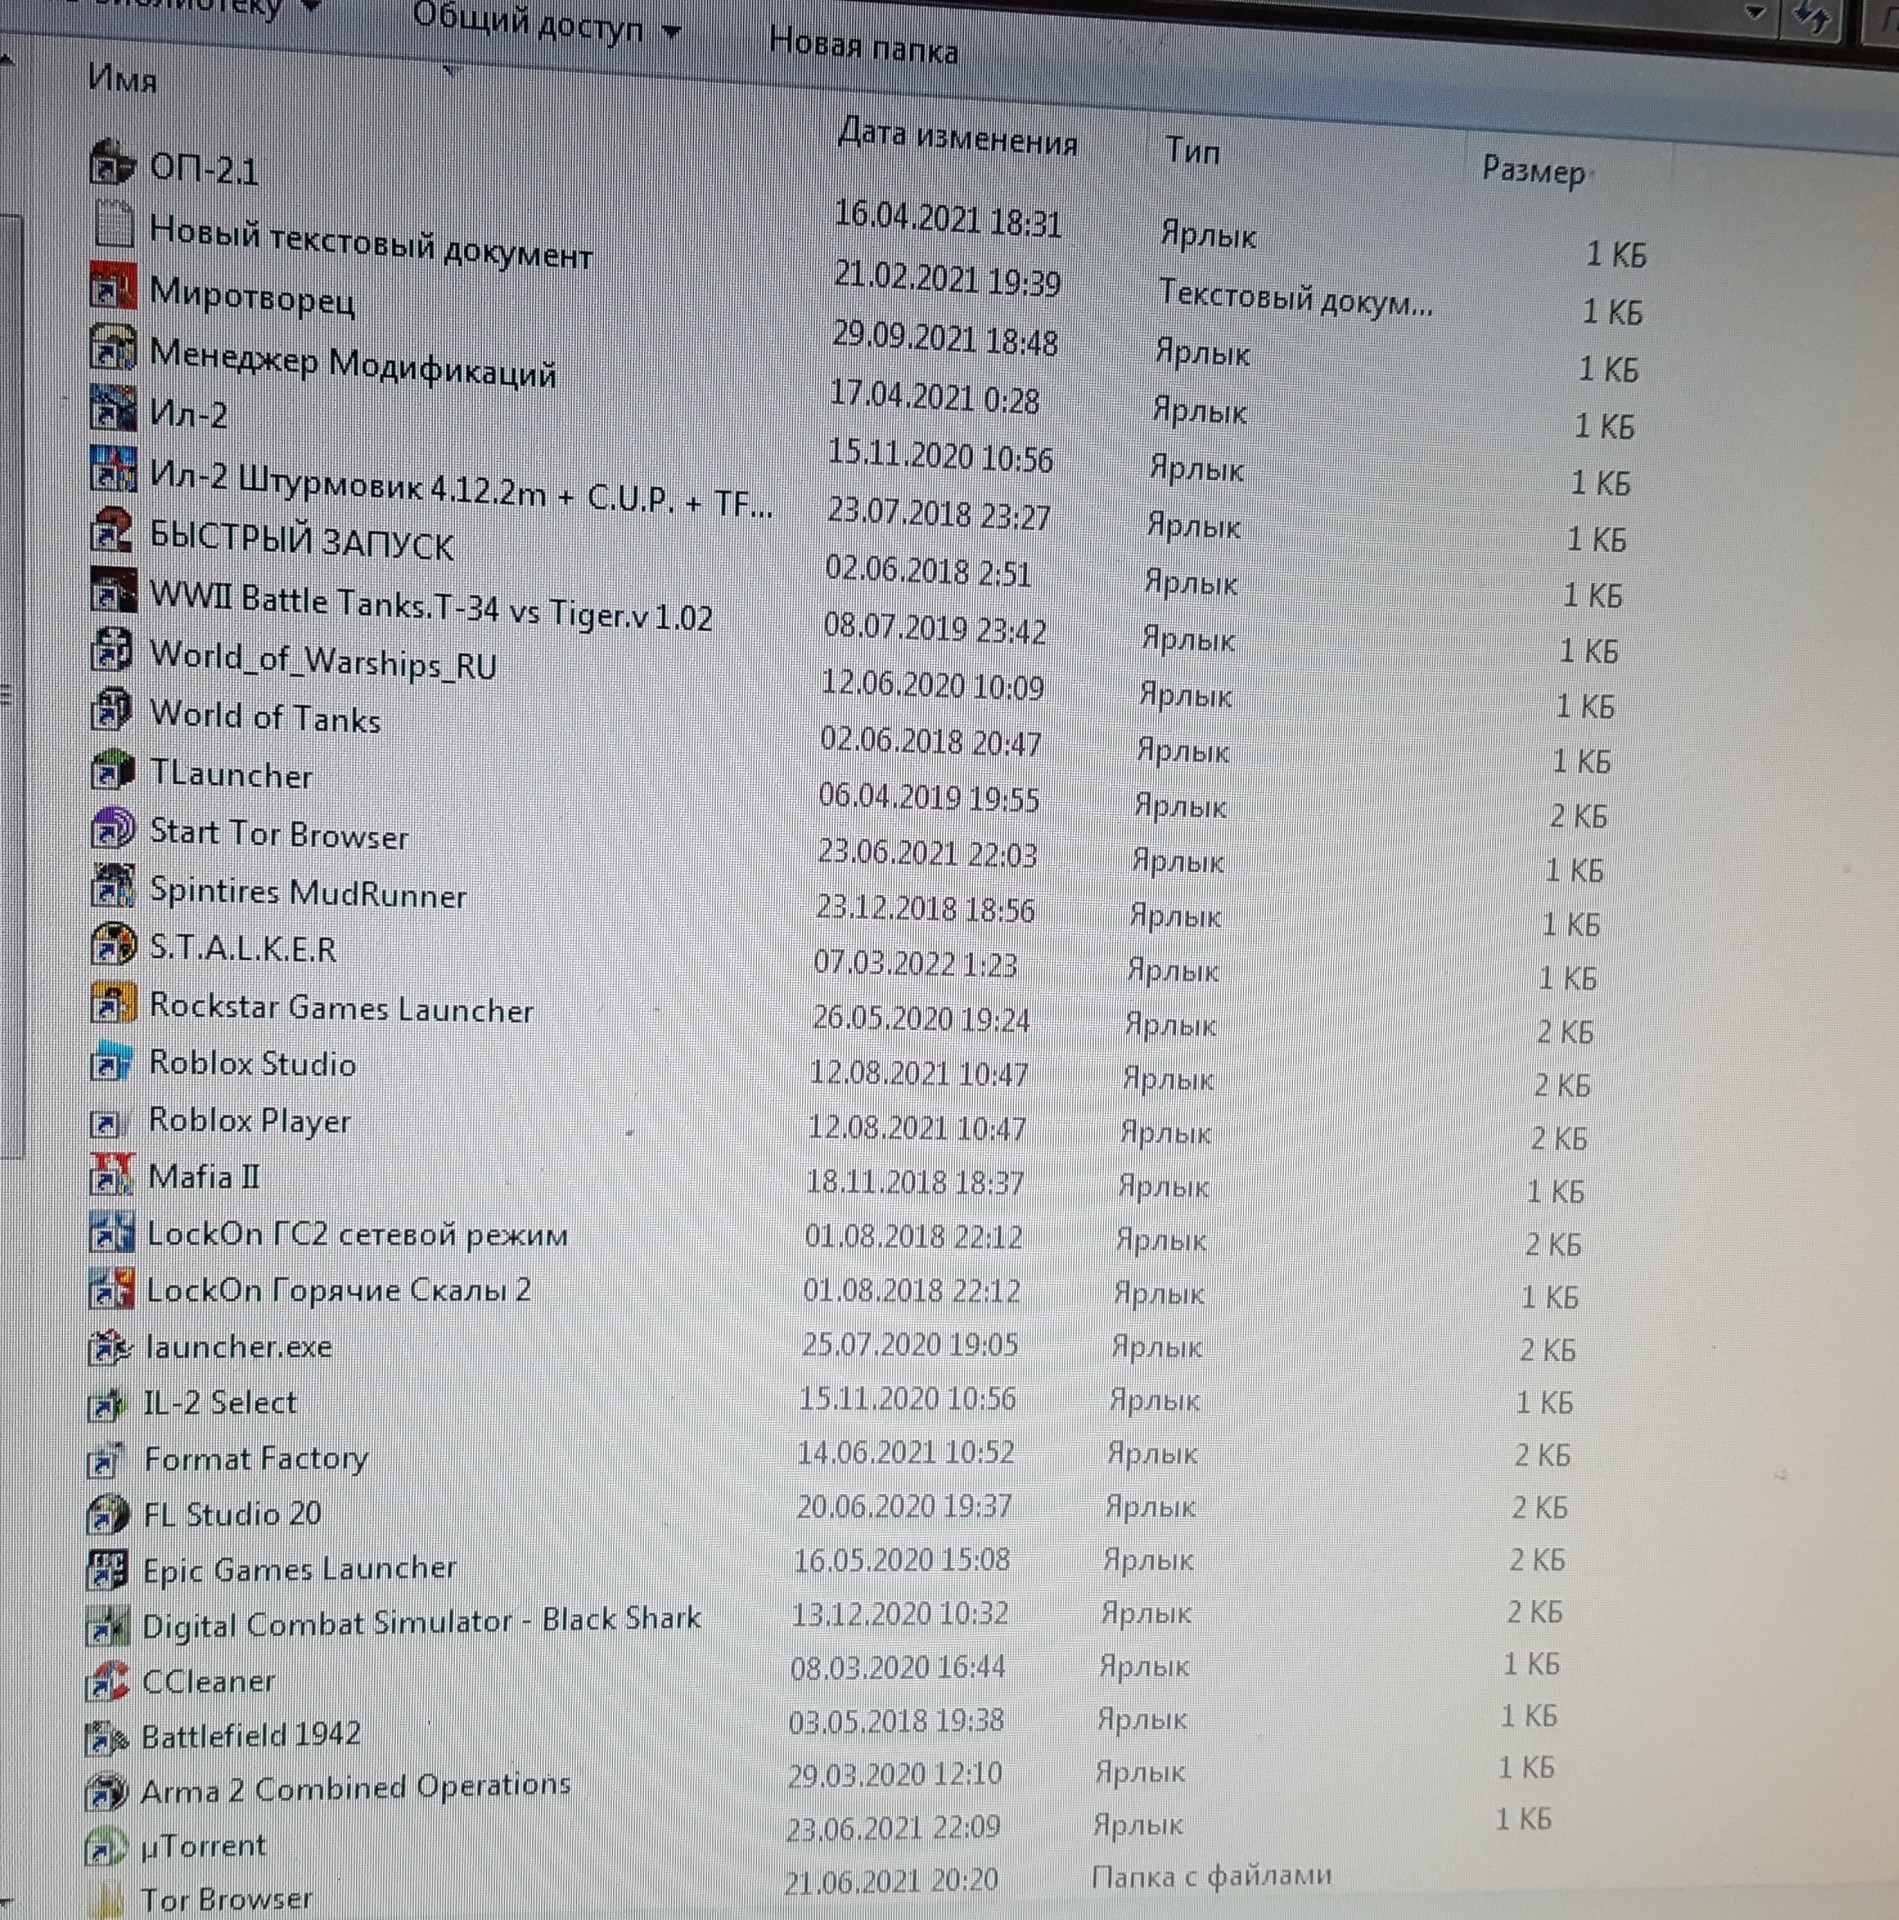The width and height of the screenshot is (1899, 1920).
Task: Click the date '25.07.2020 19:05'
Action: 909,1344
